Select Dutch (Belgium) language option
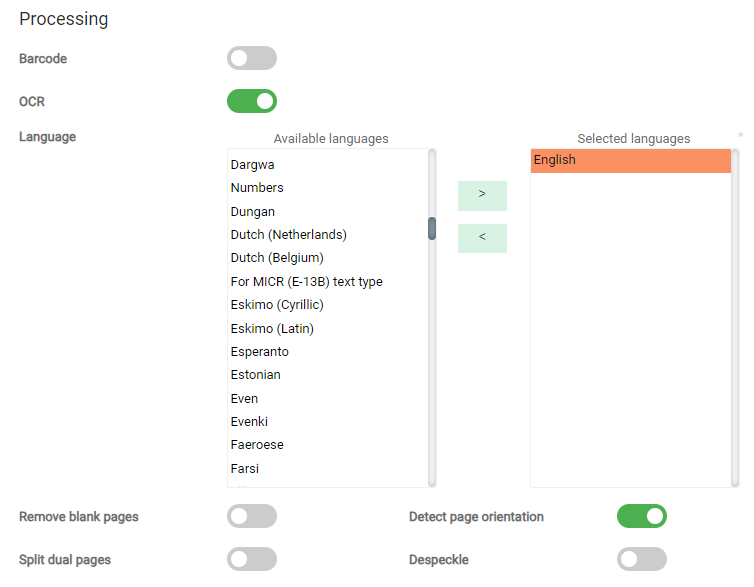The width and height of the screenshot is (754, 587). point(277,258)
